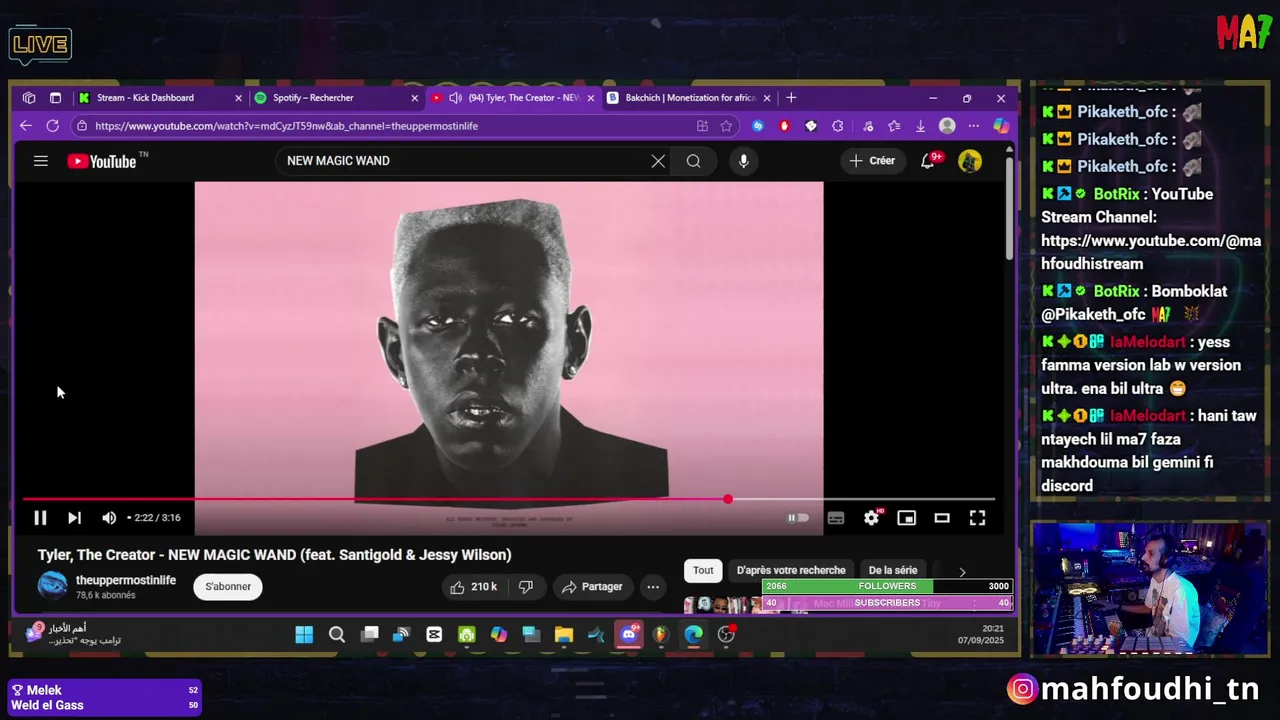Start voice search with microphone
The image size is (1280, 720).
coord(743,161)
